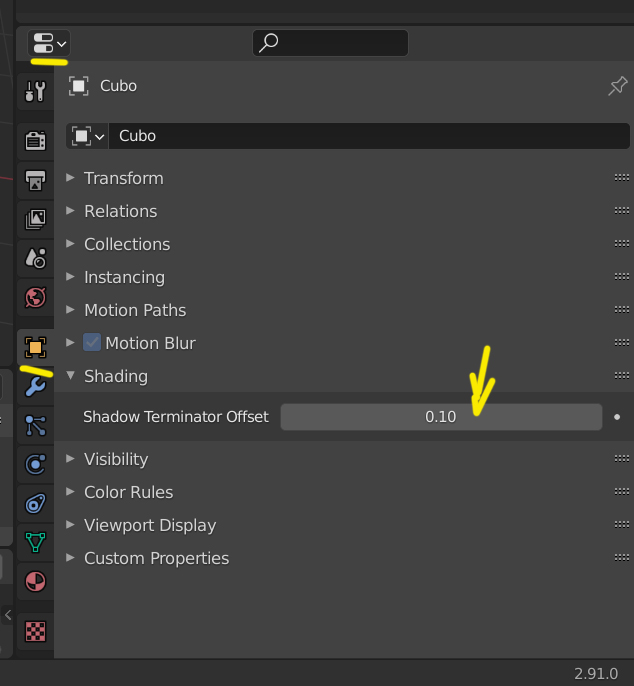
Task: Open the Tool properties tab
Action: coord(36,92)
